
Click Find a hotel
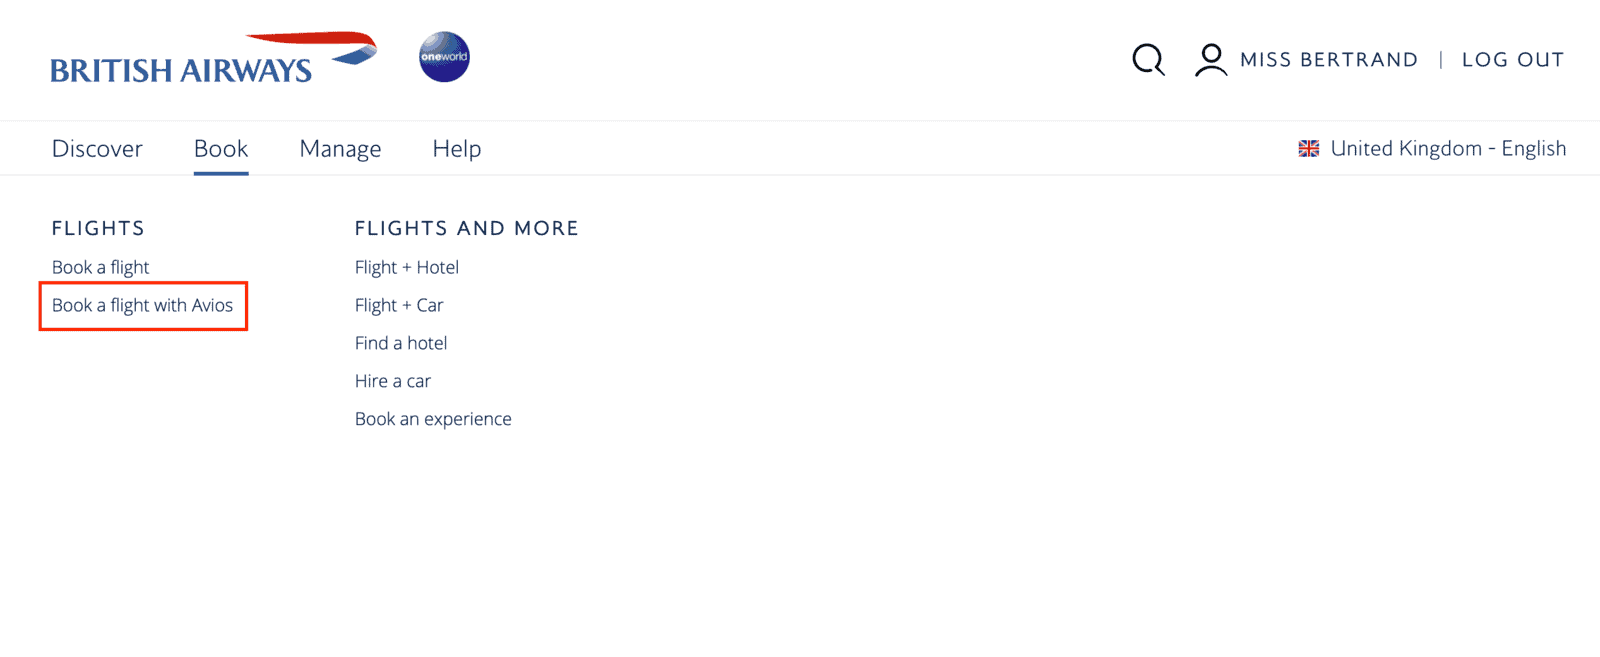[401, 343]
